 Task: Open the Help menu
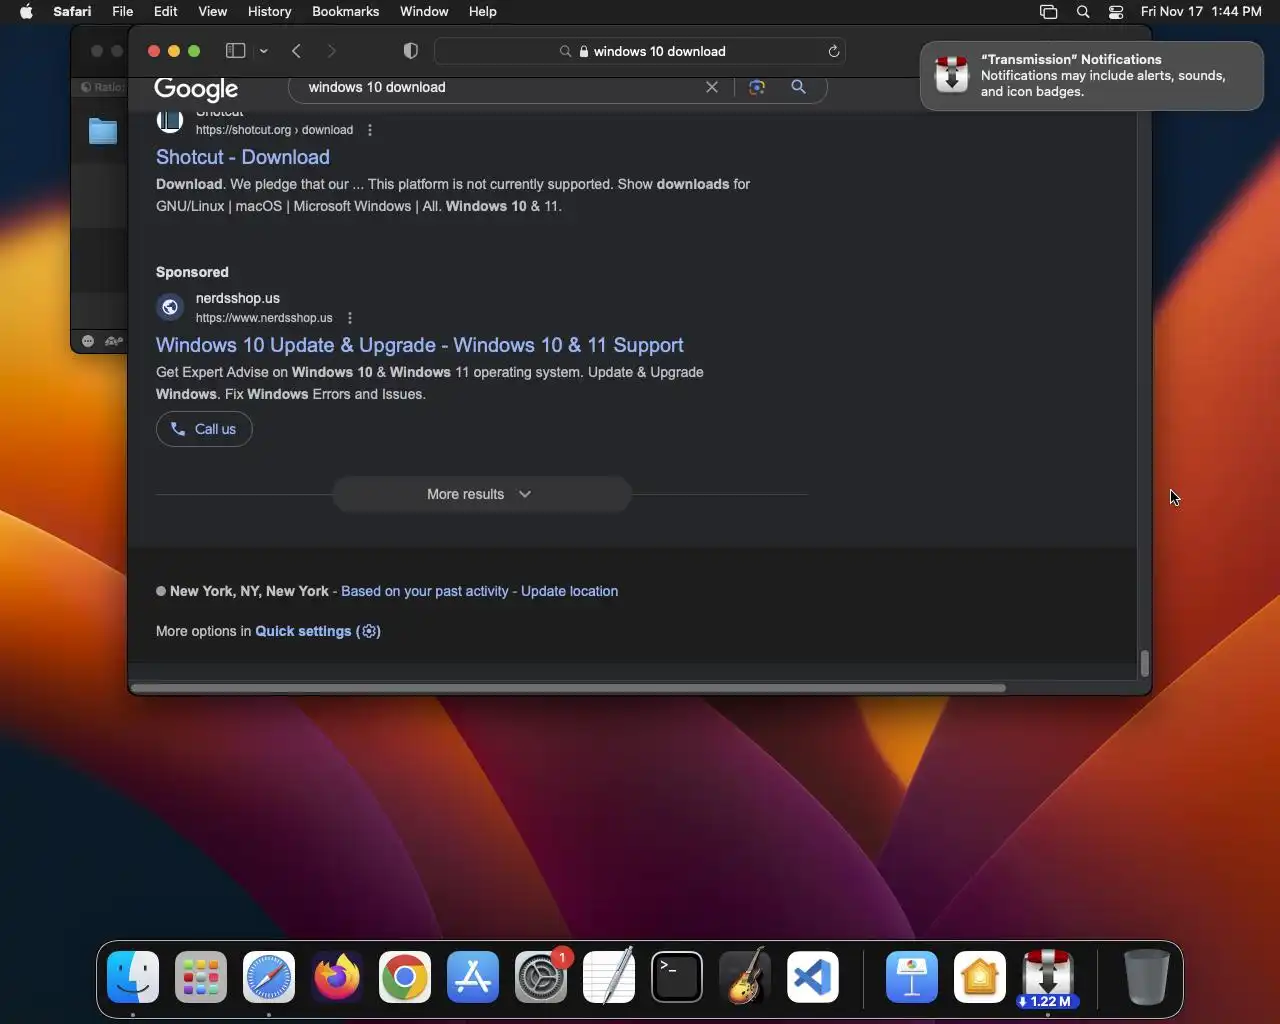click(x=483, y=12)
